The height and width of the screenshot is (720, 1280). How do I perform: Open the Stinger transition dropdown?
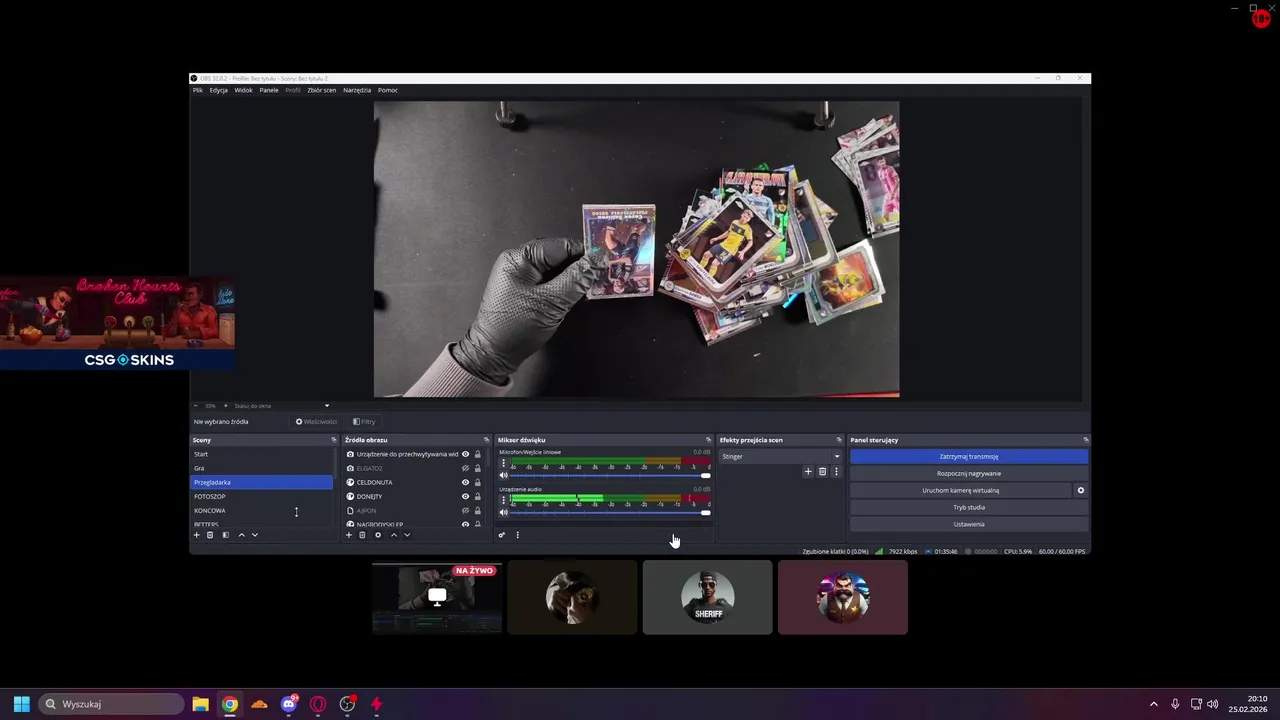781,456
